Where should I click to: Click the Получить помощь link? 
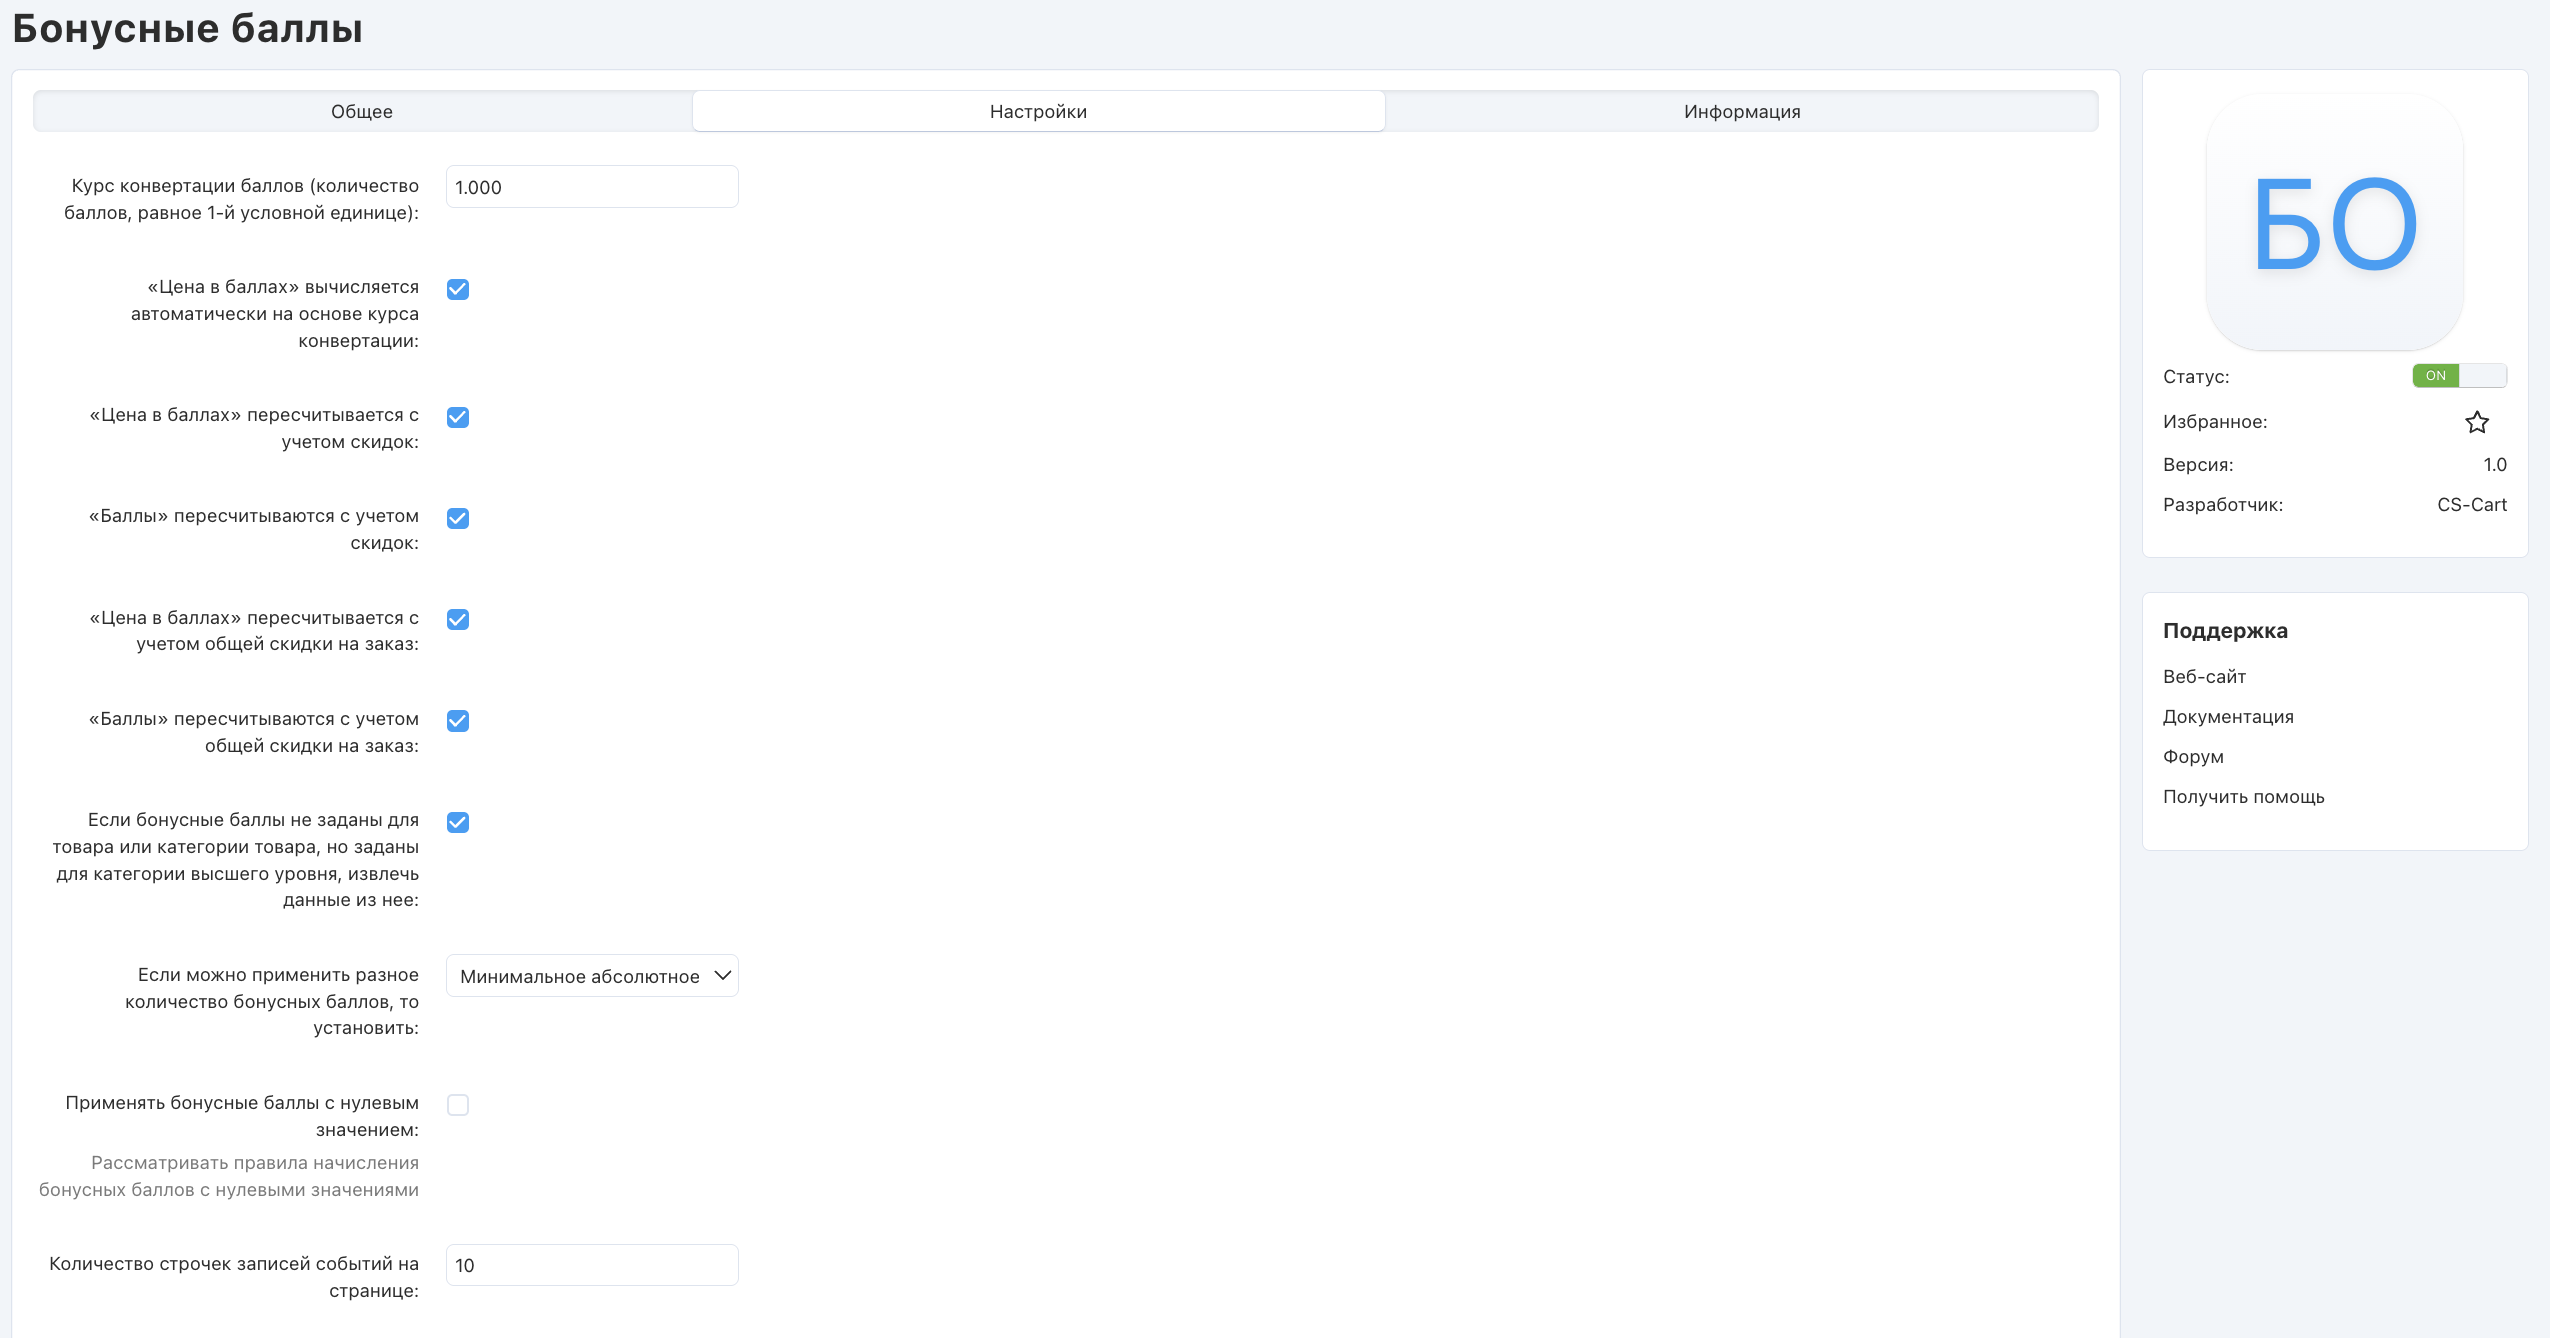(2243, 797)
